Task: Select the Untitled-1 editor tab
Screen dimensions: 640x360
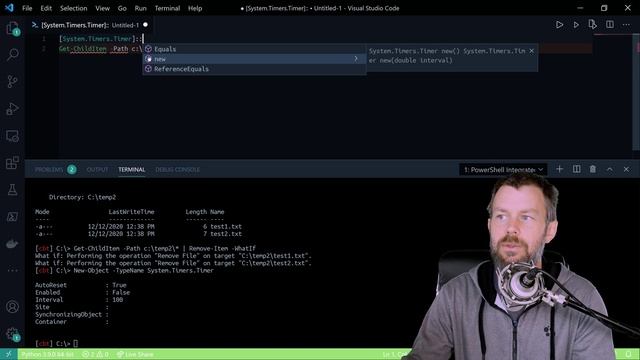Action: point(89,25)
